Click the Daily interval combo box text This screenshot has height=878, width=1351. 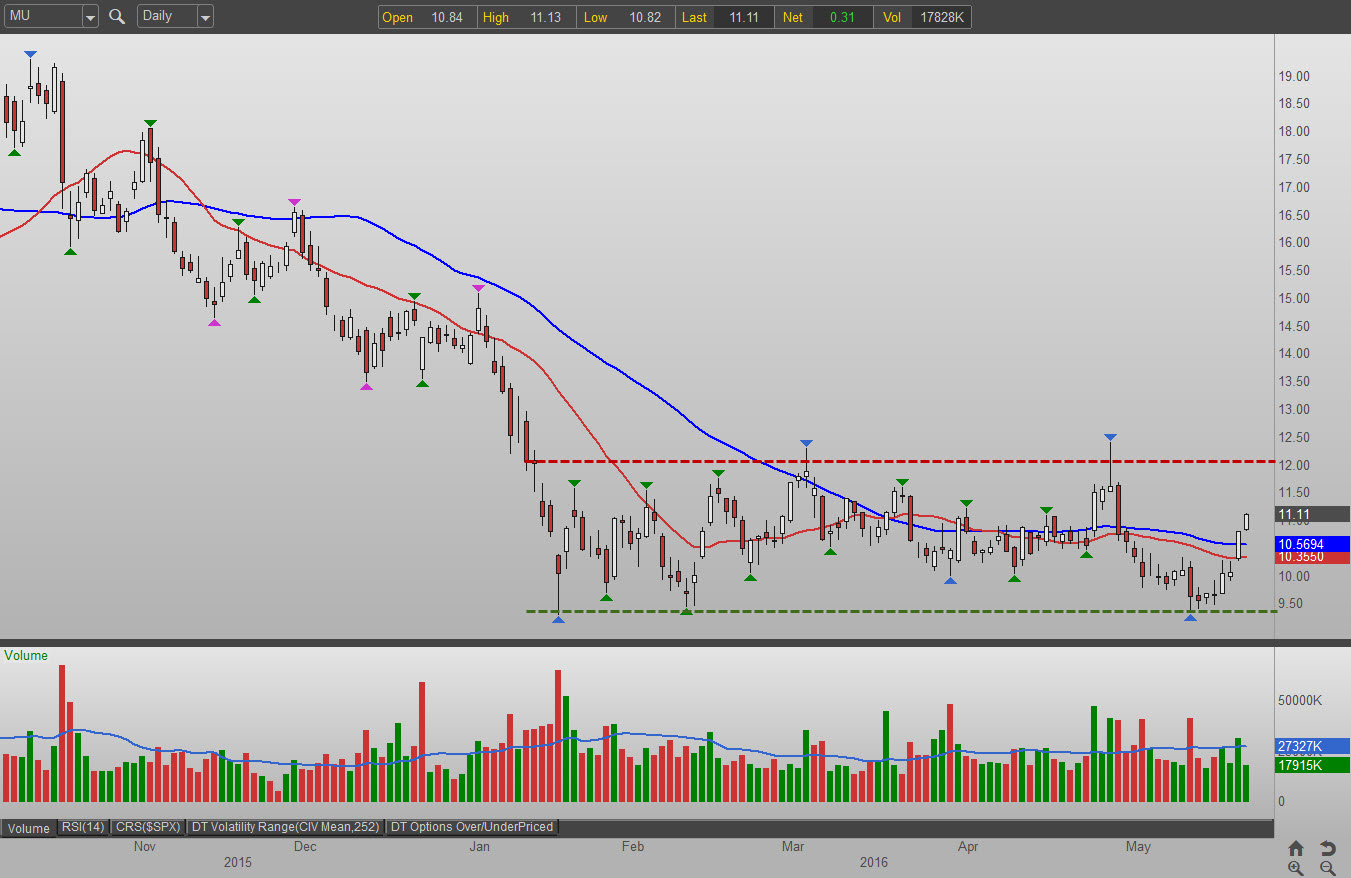pos(165,16)
